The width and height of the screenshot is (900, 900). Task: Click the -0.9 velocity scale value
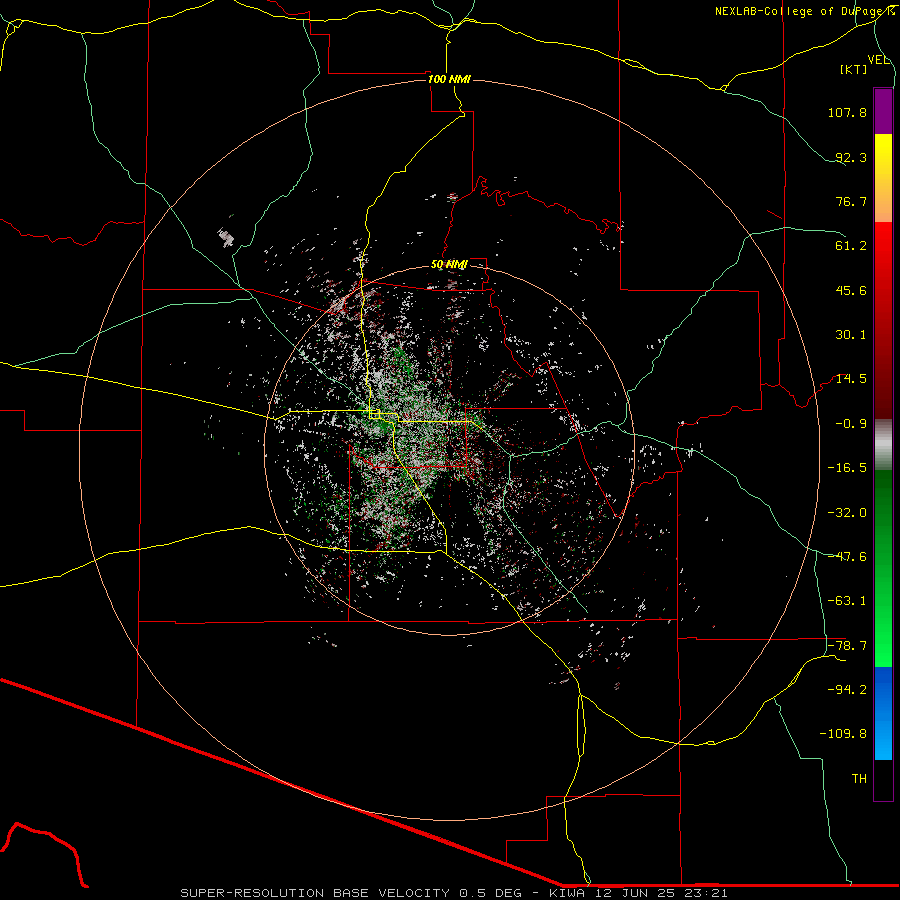851,424
